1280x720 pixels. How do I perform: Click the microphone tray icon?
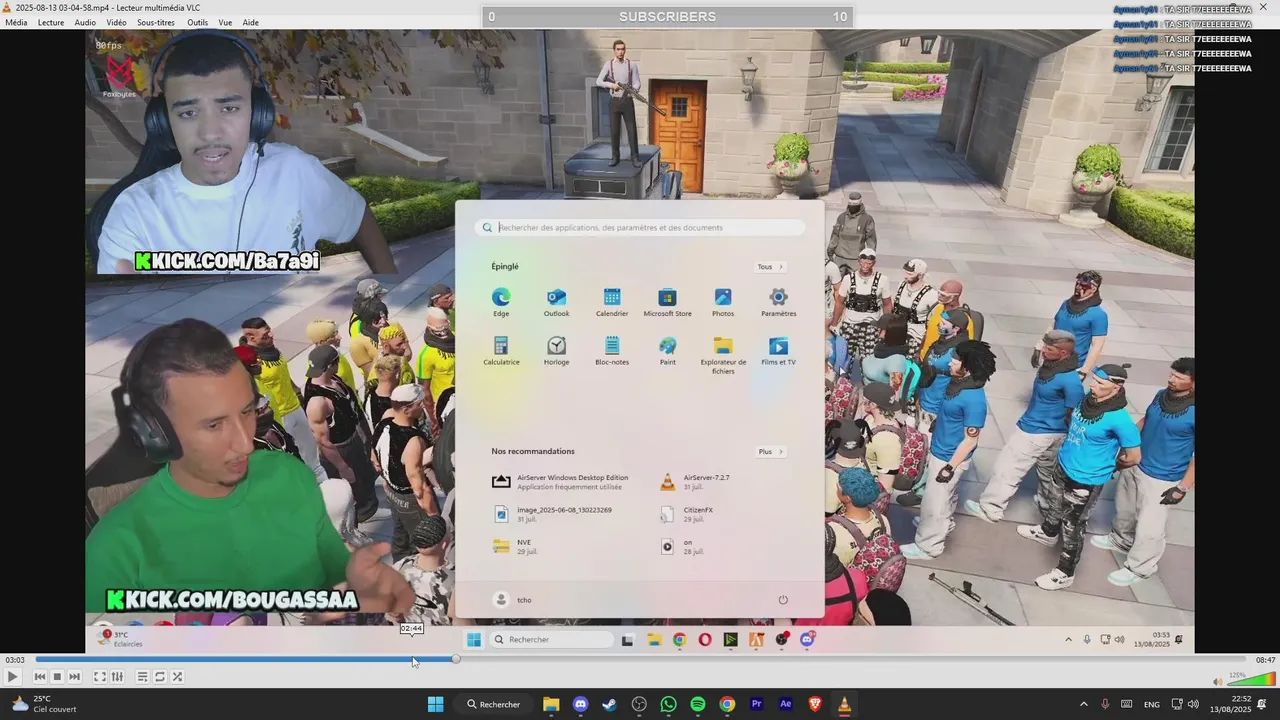(1105, 704)
